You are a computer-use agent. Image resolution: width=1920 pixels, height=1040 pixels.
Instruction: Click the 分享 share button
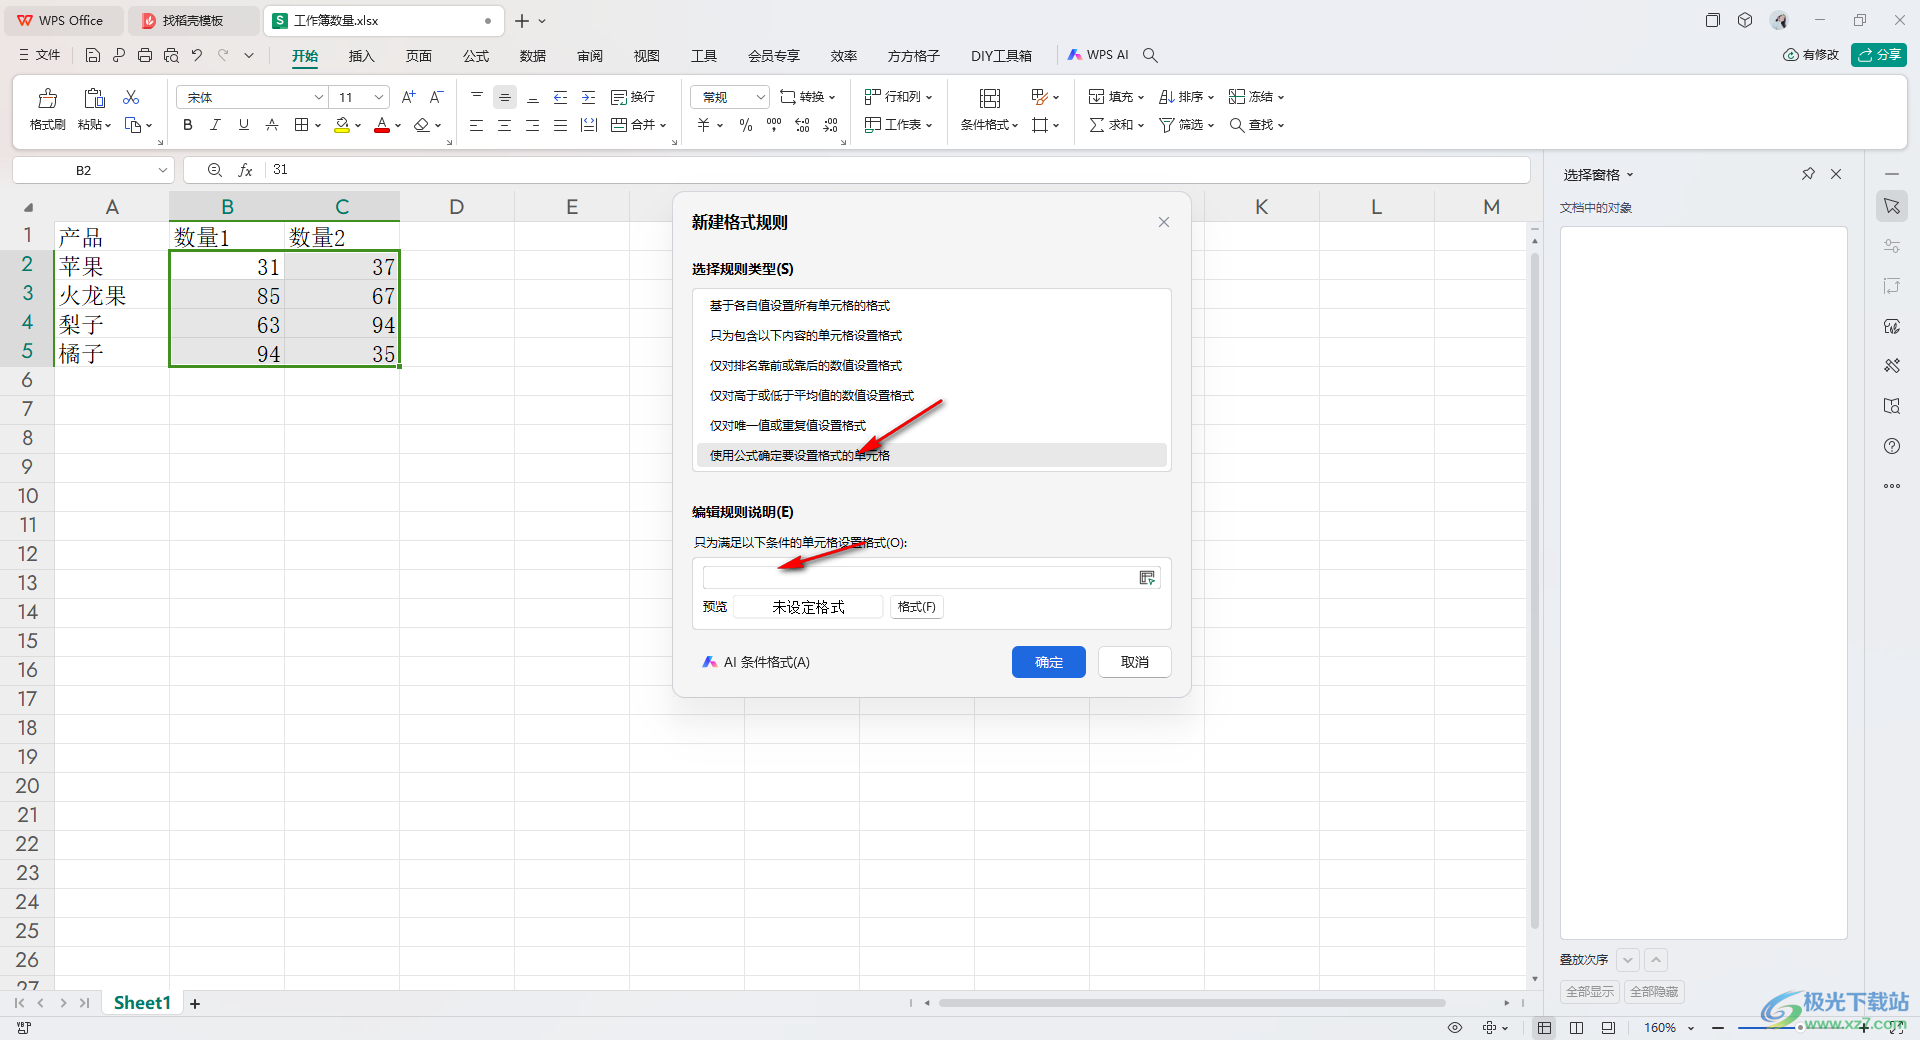click(x=1879, y=55)
